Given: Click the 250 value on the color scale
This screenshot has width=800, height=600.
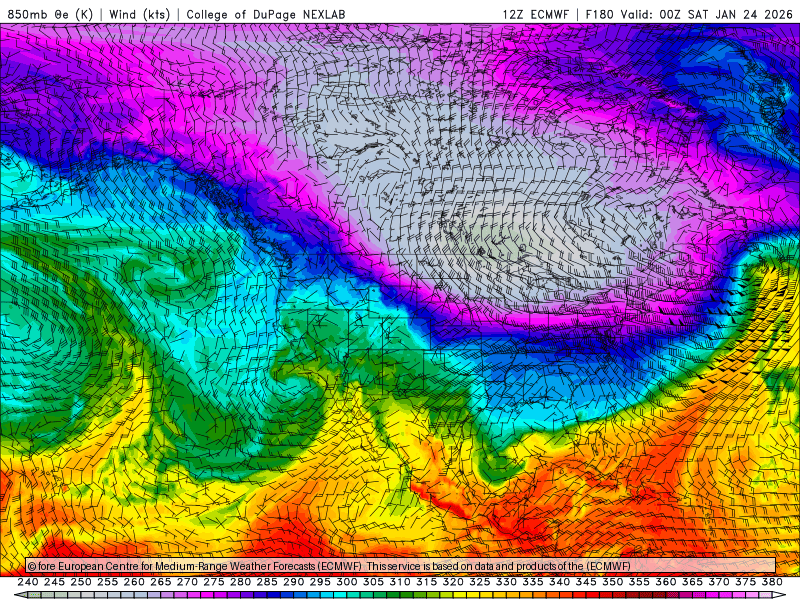Looking at the screenshot, I should point(81,582).
